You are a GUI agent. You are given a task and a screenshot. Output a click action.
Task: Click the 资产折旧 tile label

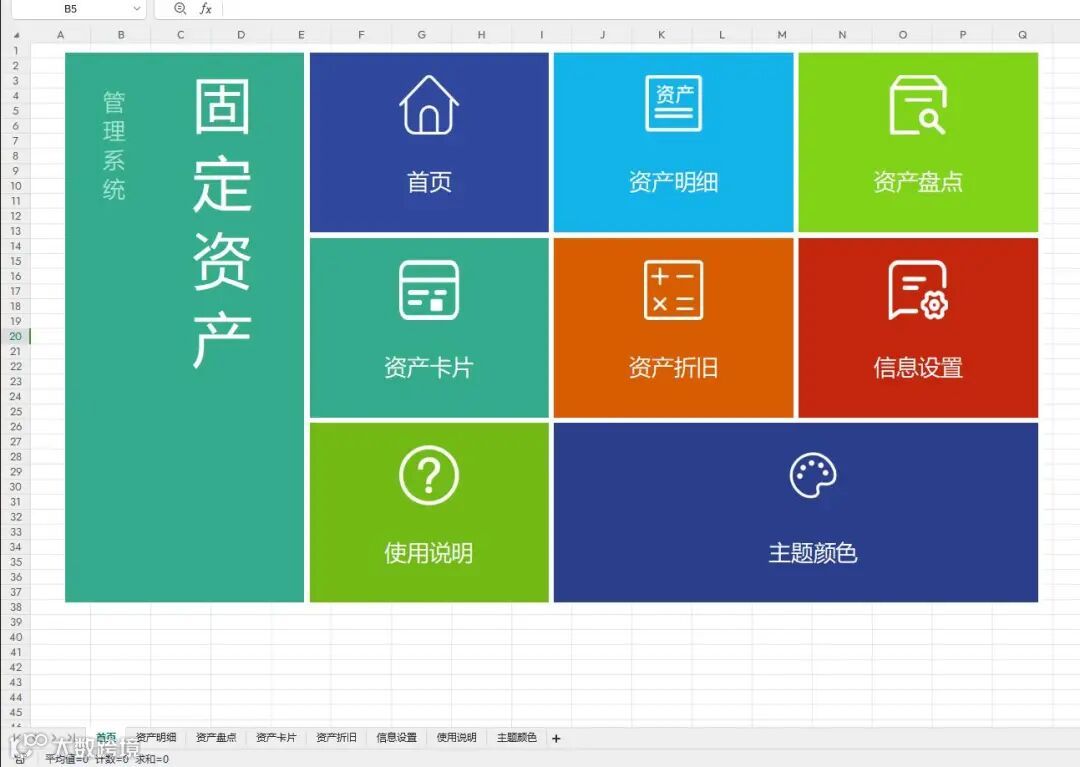click(673, 368)
